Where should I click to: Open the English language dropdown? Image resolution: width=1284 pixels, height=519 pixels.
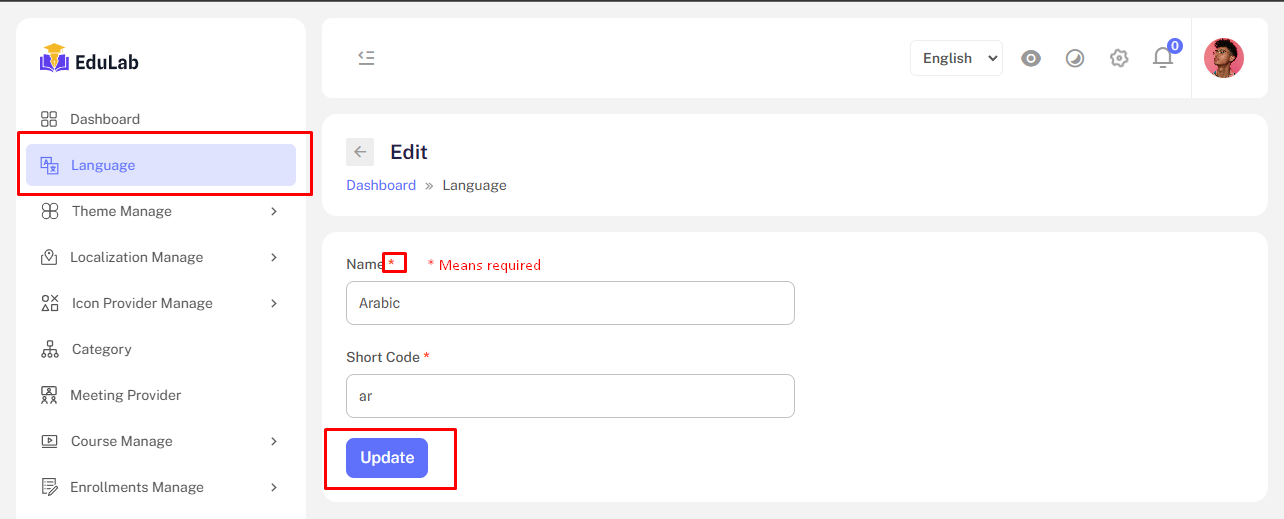click(956, 58)
